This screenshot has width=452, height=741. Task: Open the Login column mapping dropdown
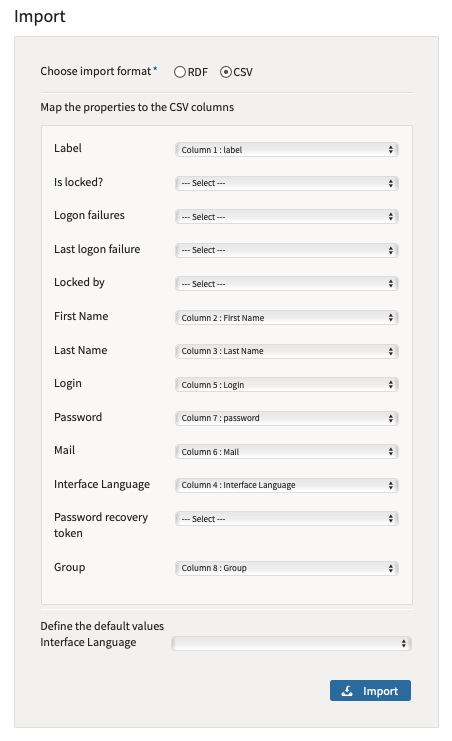287,385
